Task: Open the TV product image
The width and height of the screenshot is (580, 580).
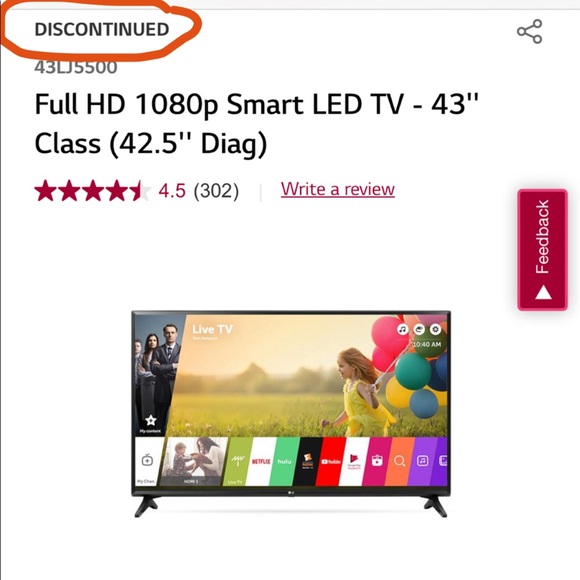Action: point(291,414)
